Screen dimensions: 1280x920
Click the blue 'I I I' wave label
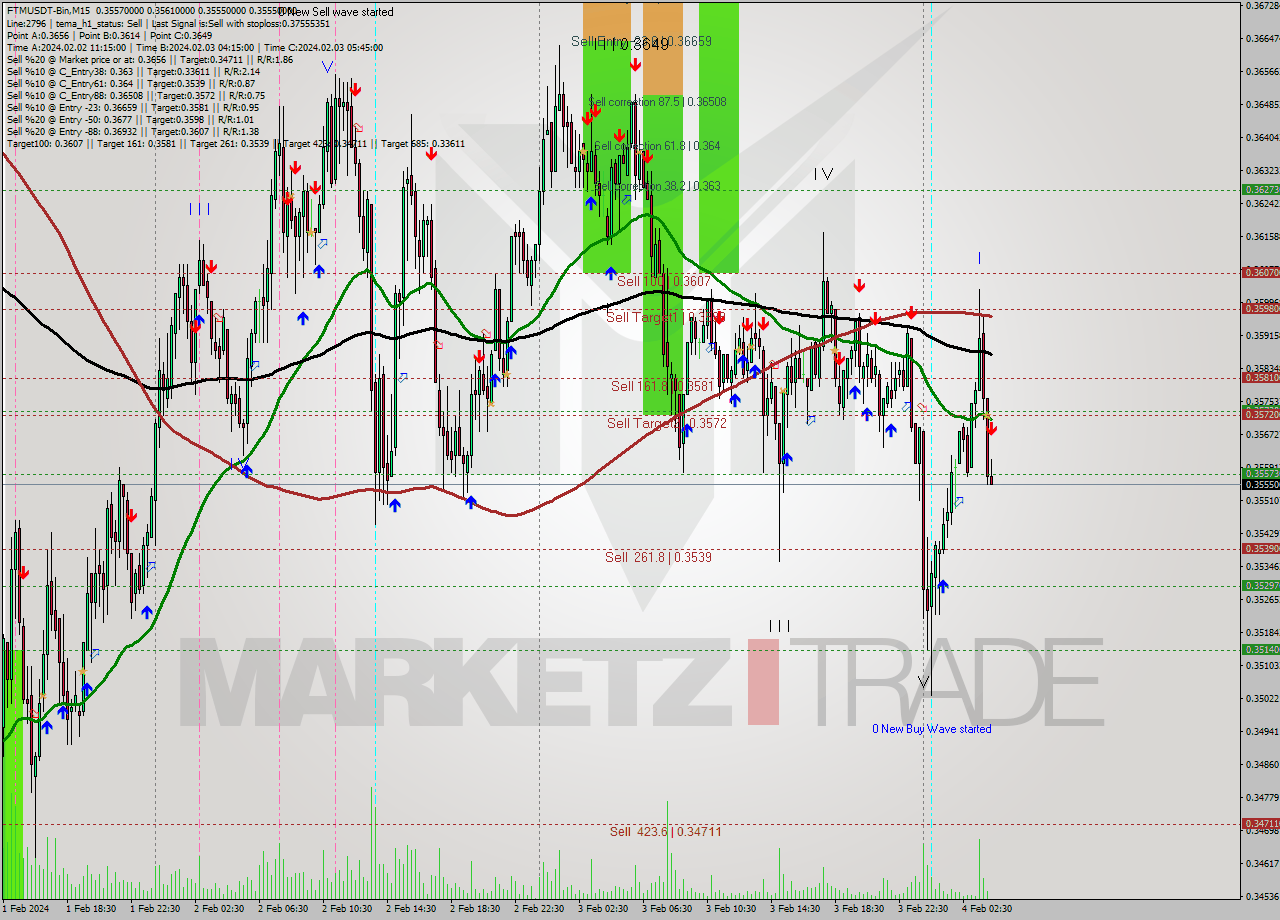pyautogui.click(x=199, y=209)
